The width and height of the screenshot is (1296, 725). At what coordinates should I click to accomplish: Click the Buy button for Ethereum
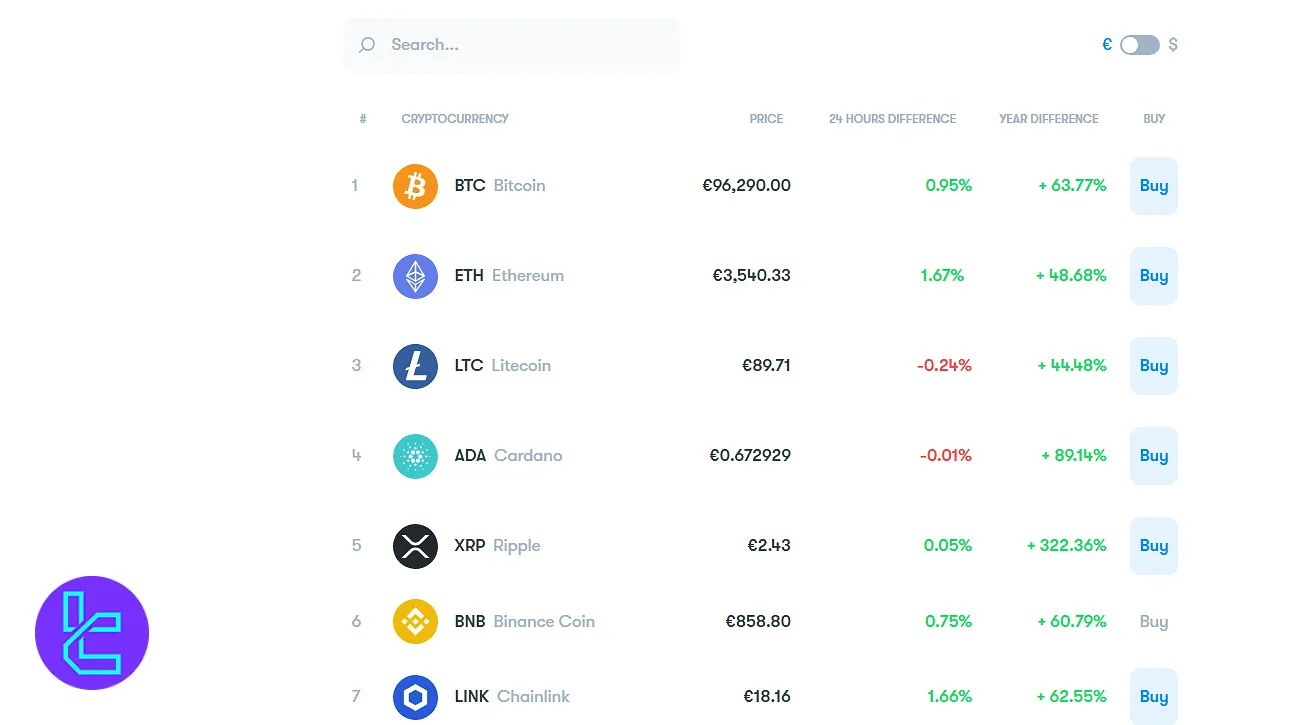pos(1153,275)
